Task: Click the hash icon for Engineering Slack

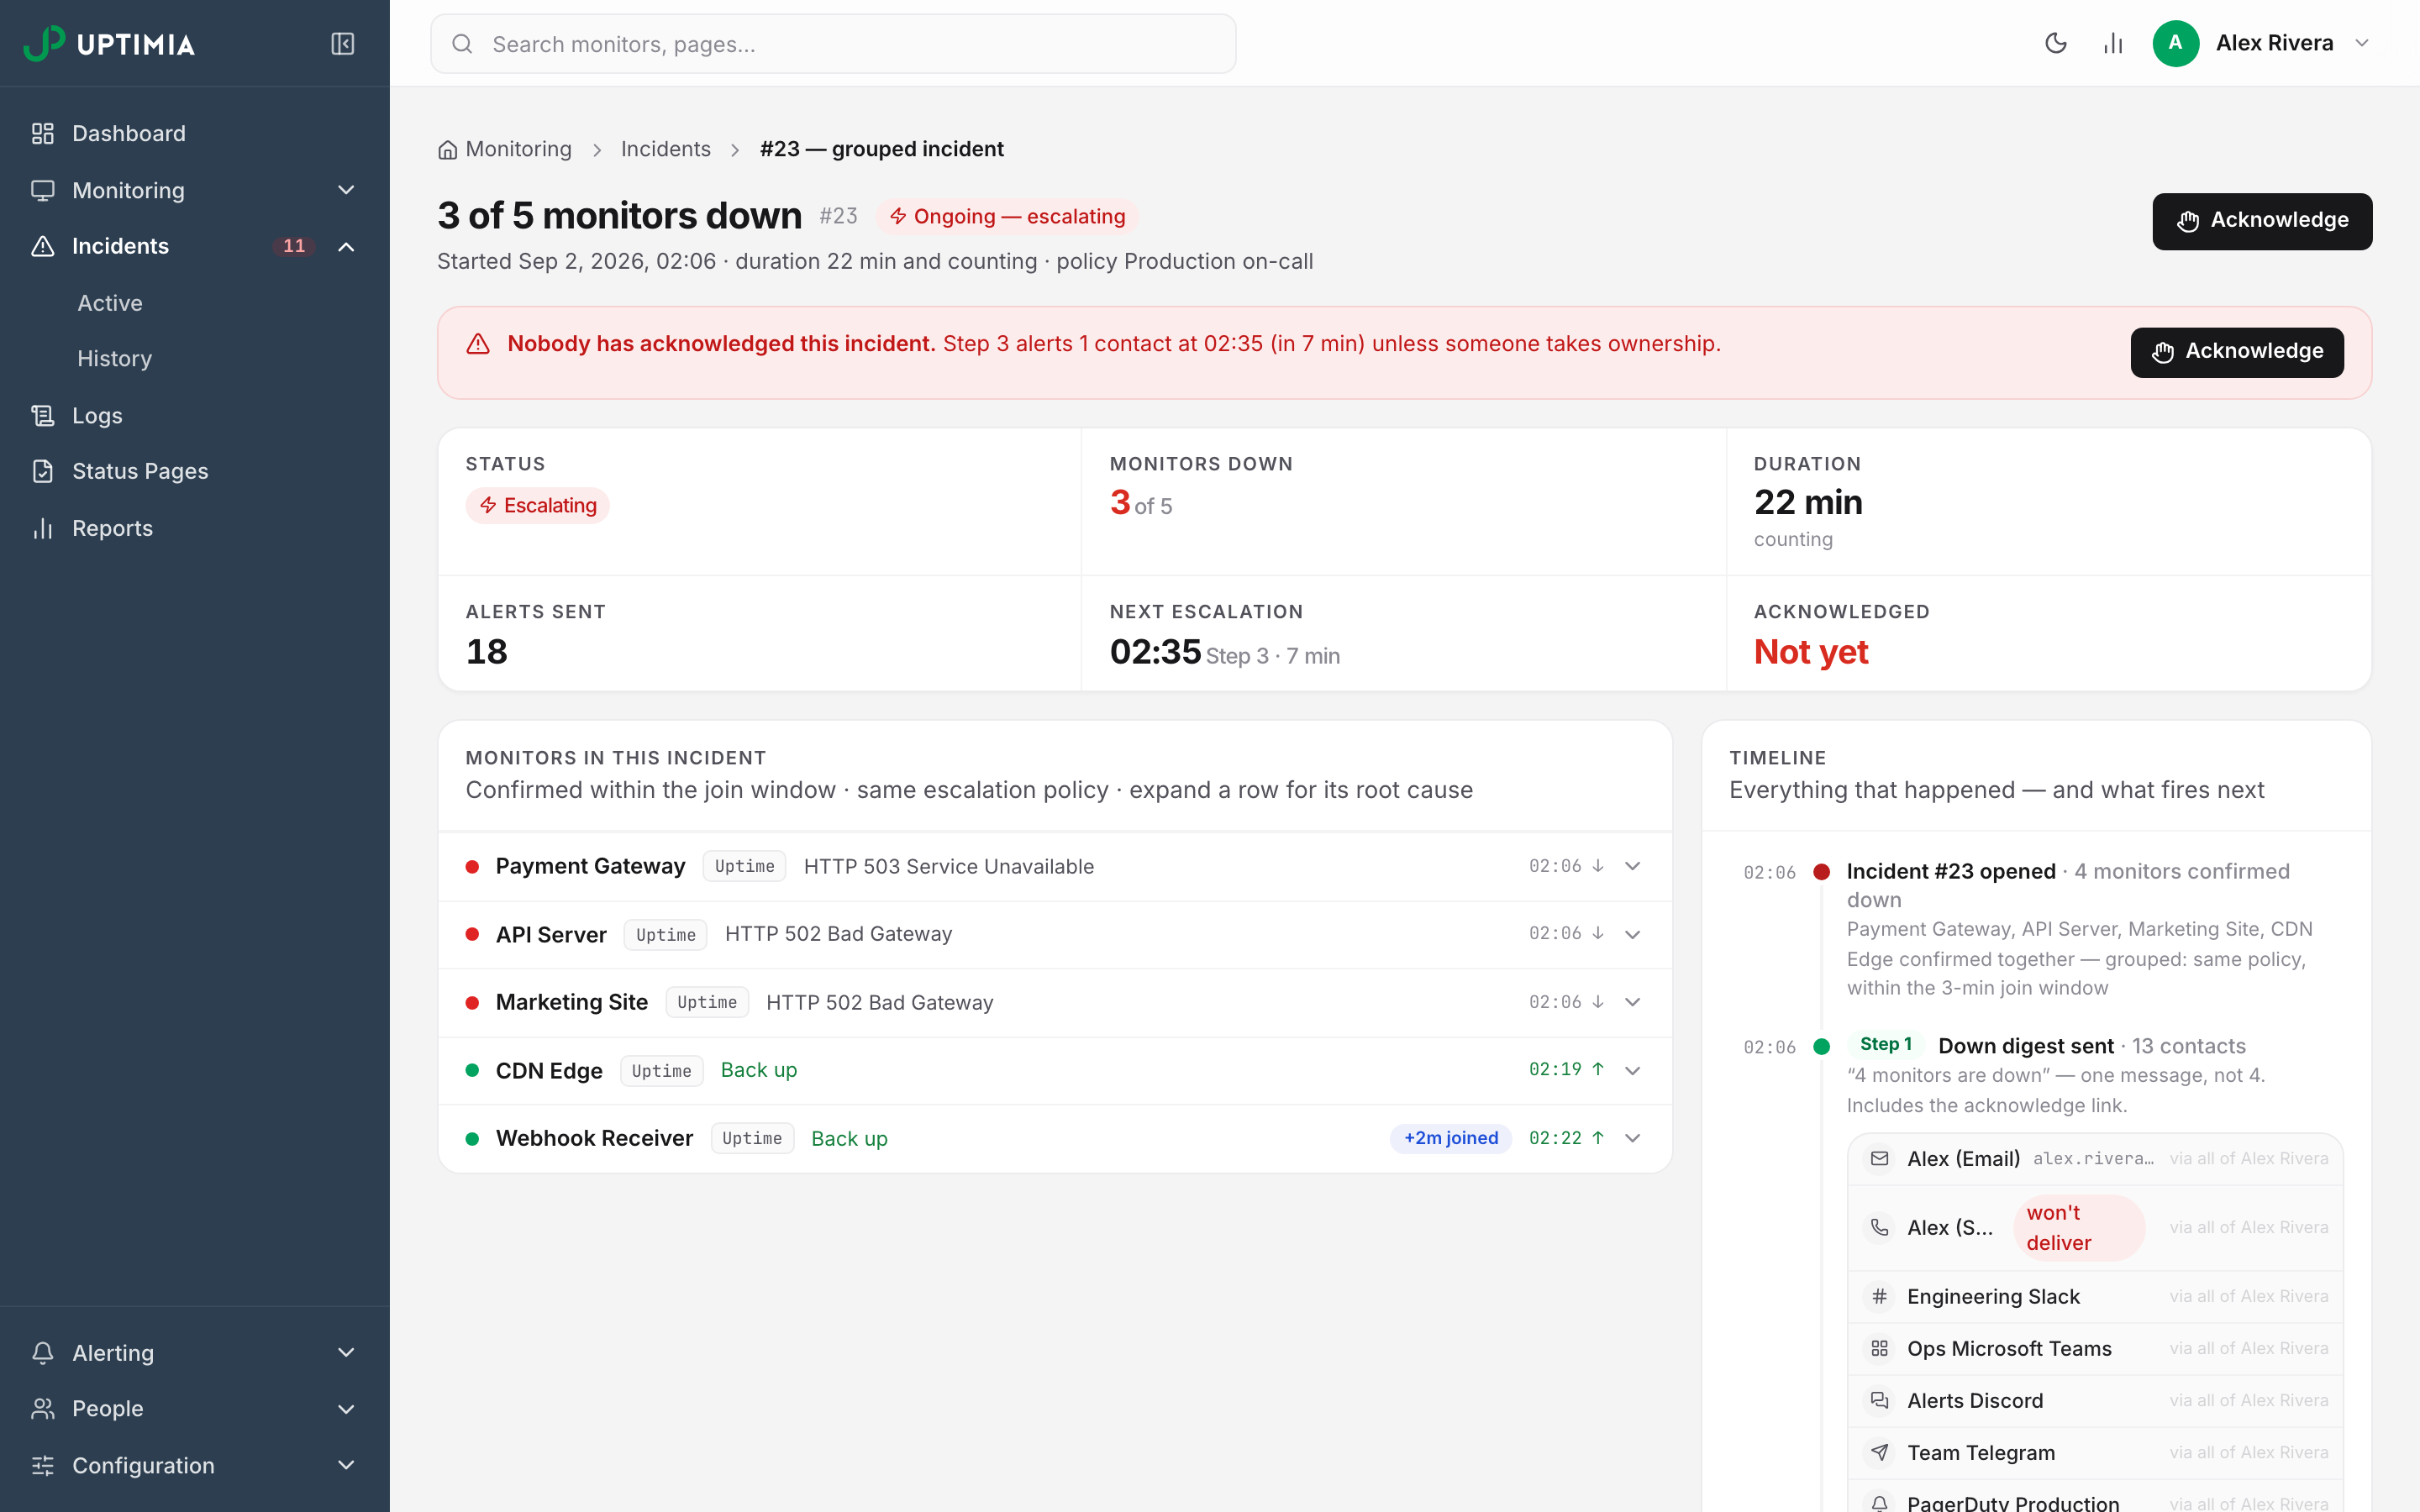Action: click(x=1879, y=1296)
